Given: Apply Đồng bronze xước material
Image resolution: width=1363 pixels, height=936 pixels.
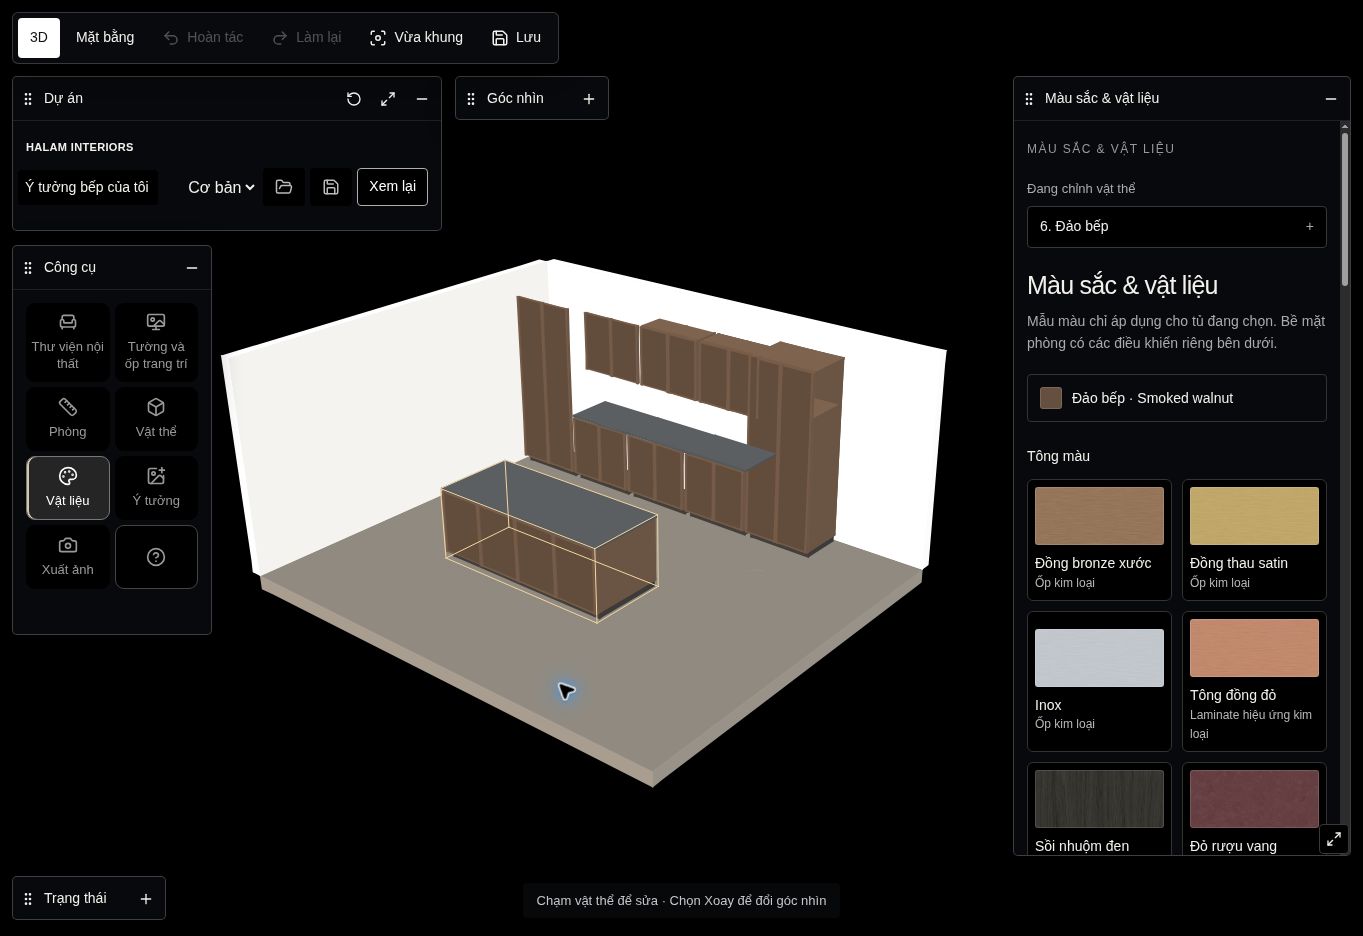Looking at the screenshot, I should click(x=1099, y=540).
